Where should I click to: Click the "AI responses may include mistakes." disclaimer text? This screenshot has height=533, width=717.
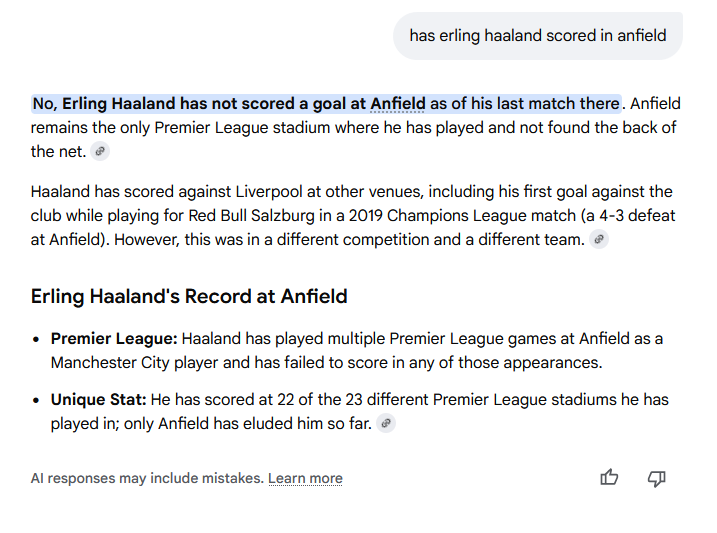point(147,478)
